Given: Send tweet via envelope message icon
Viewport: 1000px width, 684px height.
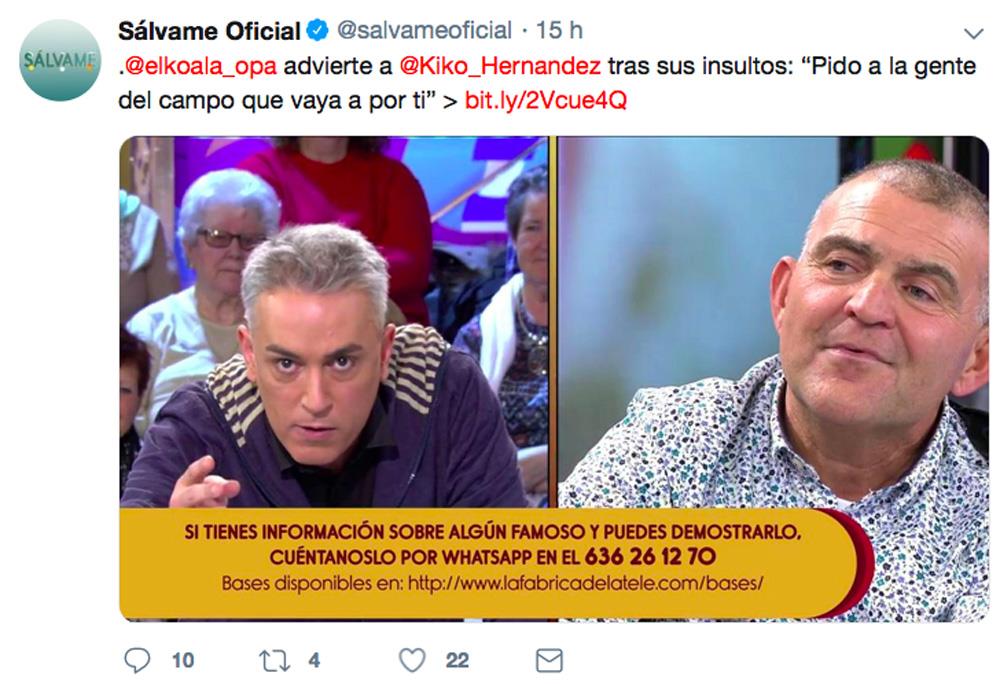Looking at the screenshot, I should click(x=549, y=660).
